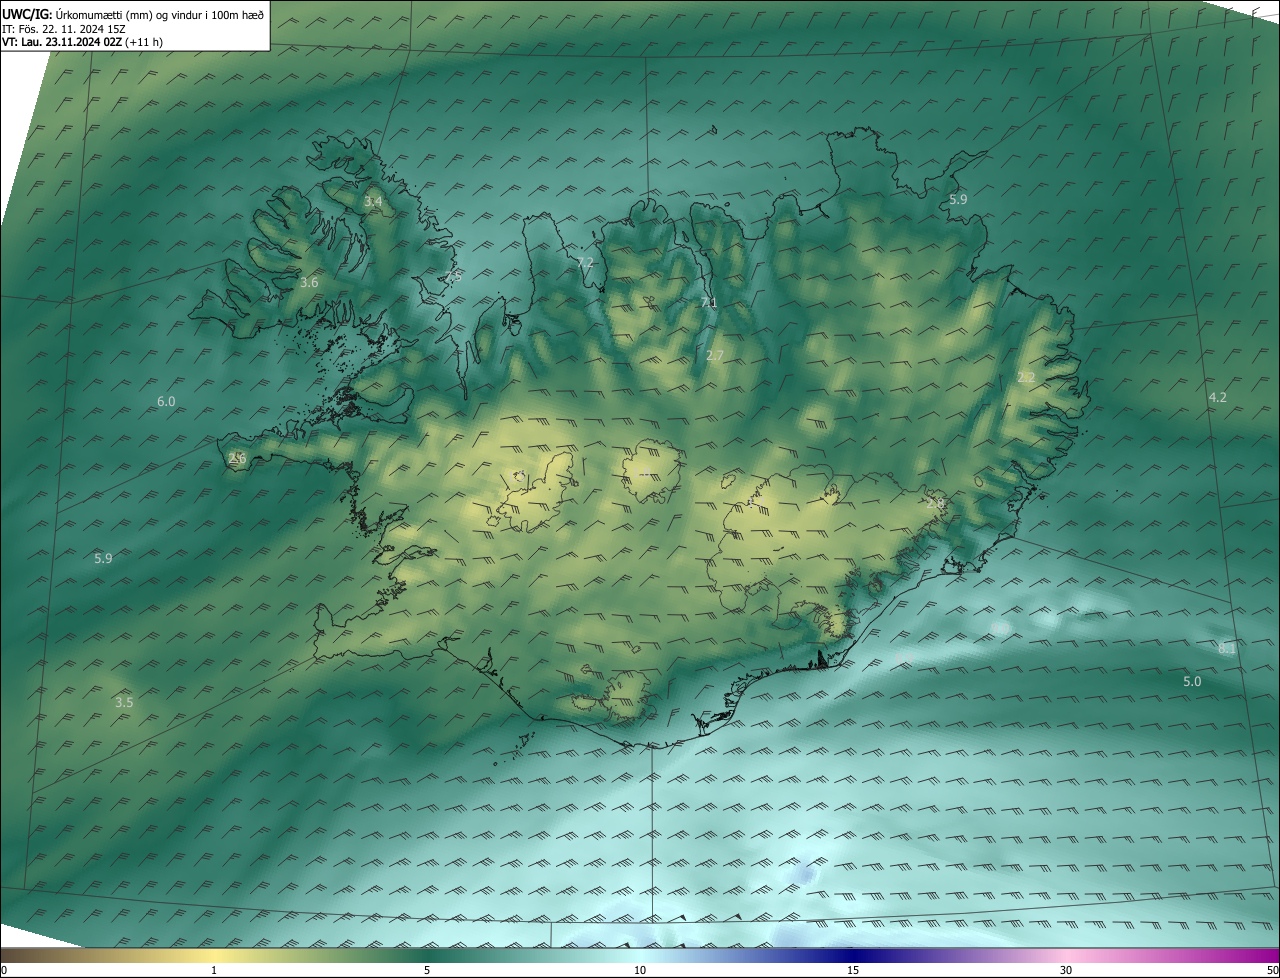Click the 3.5 value label over the sea

point(124,703)
